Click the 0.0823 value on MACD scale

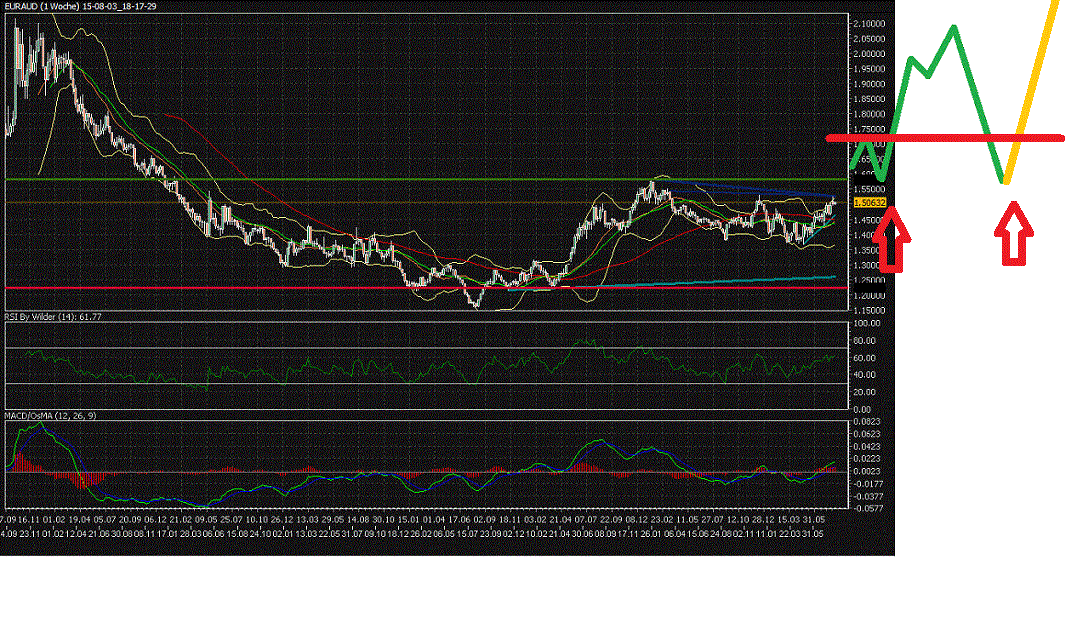868,422
